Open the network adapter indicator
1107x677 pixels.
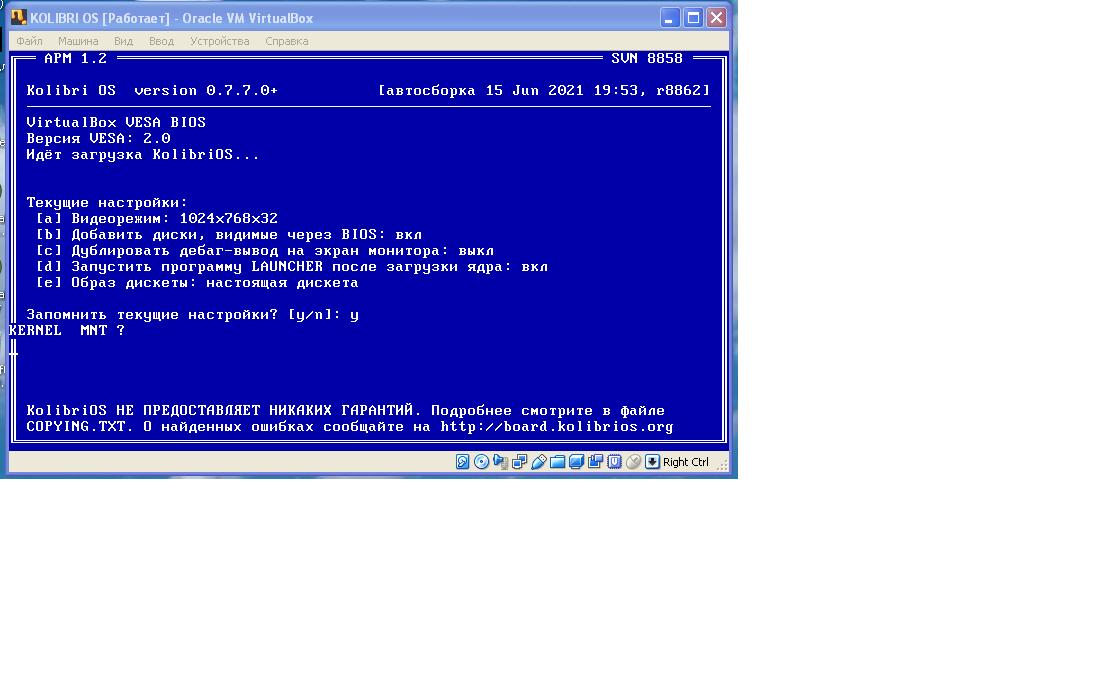click(x=520, y=462)
